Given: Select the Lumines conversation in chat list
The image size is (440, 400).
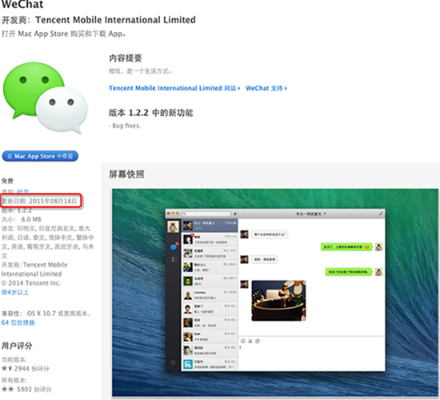Looking at the screenshot, I should pos(210,295).
